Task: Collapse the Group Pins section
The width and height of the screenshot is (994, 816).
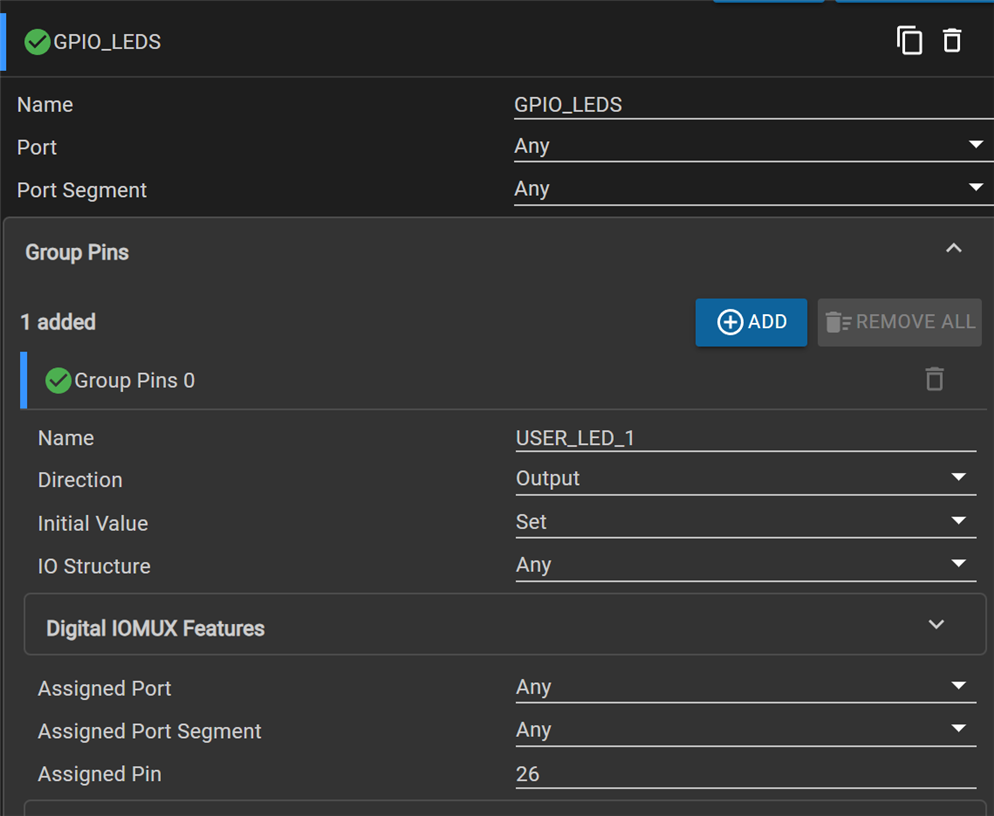Action: tap(953, 249)
